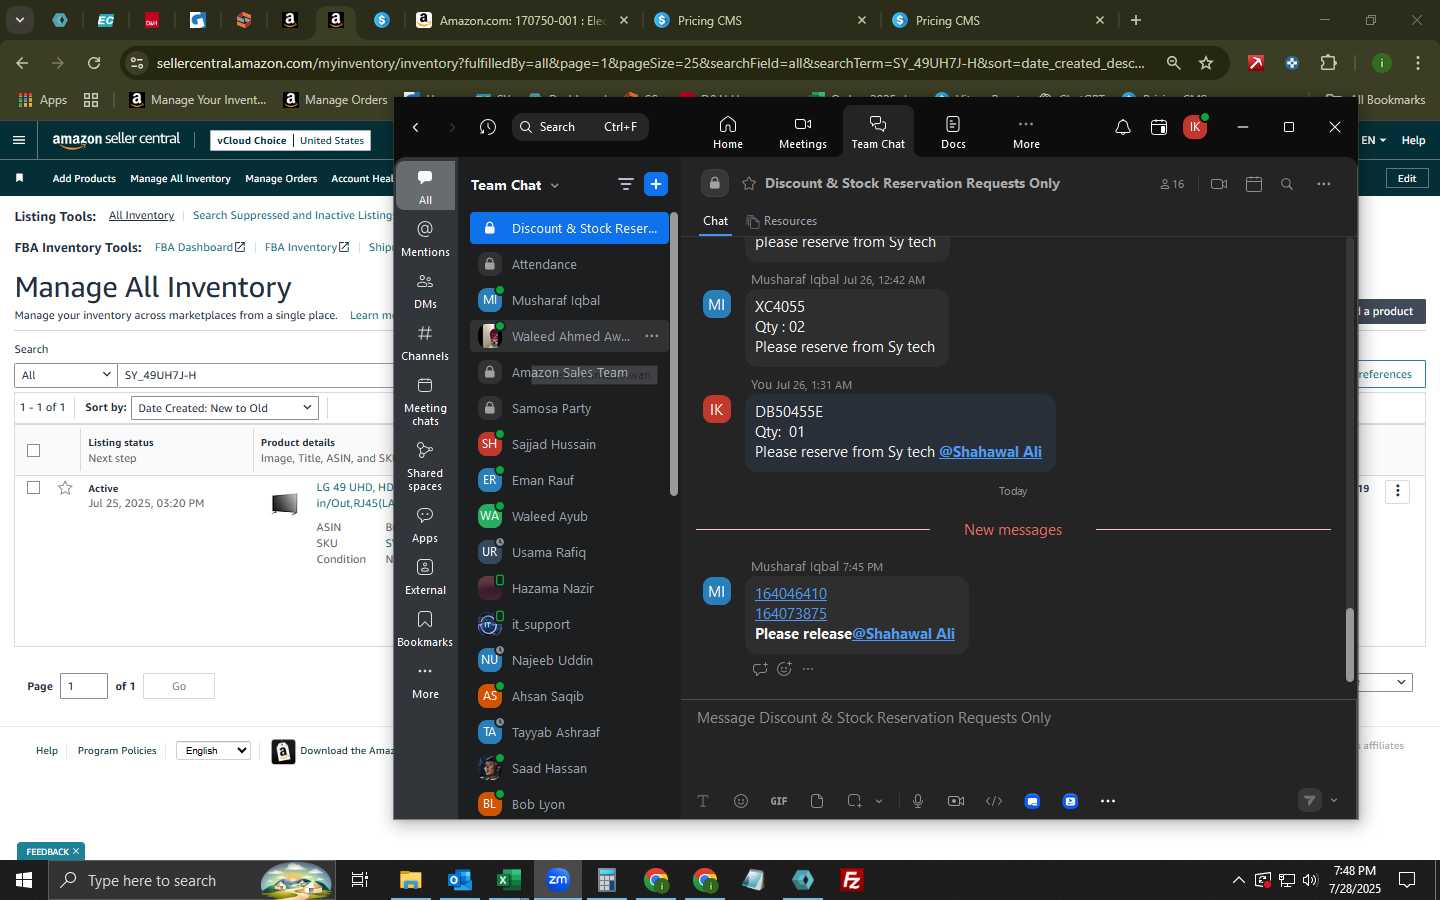This screenshot has height=900, width=1440.
Task: Open Excel from Windows taskbar
Action: pyautogui.click(x=509, y=880)
